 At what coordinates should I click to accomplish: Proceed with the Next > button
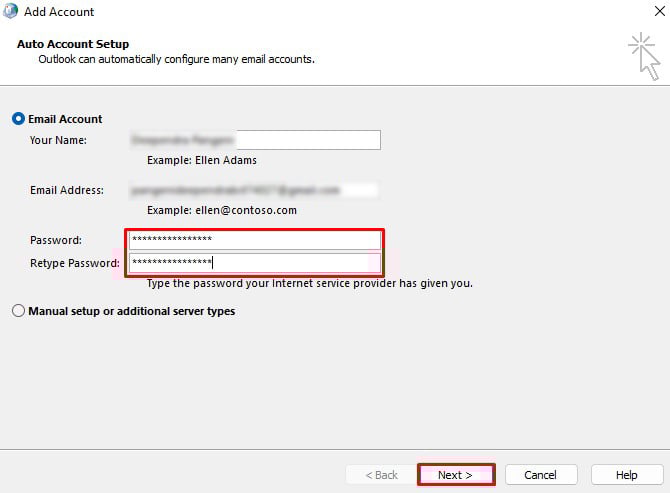coord(456,475)
